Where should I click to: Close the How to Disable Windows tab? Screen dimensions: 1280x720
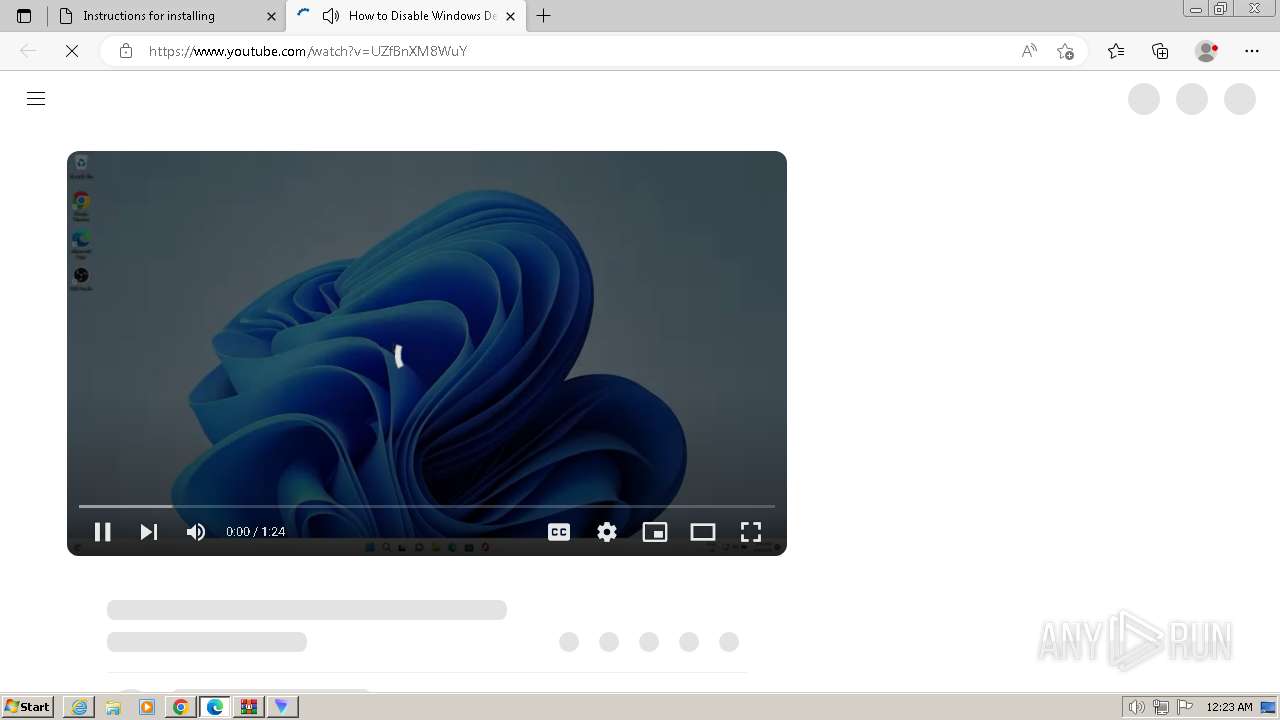click(510, 16)
